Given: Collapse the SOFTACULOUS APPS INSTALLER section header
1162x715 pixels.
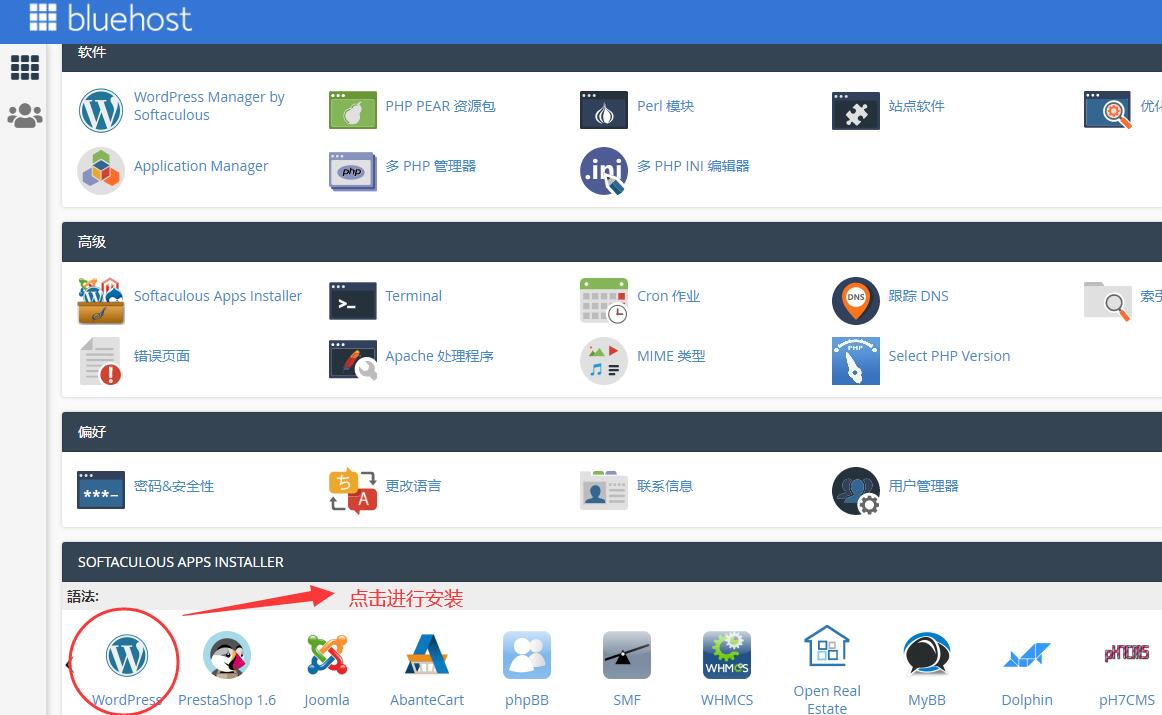Looking at the screenshot, I should 611,562.
